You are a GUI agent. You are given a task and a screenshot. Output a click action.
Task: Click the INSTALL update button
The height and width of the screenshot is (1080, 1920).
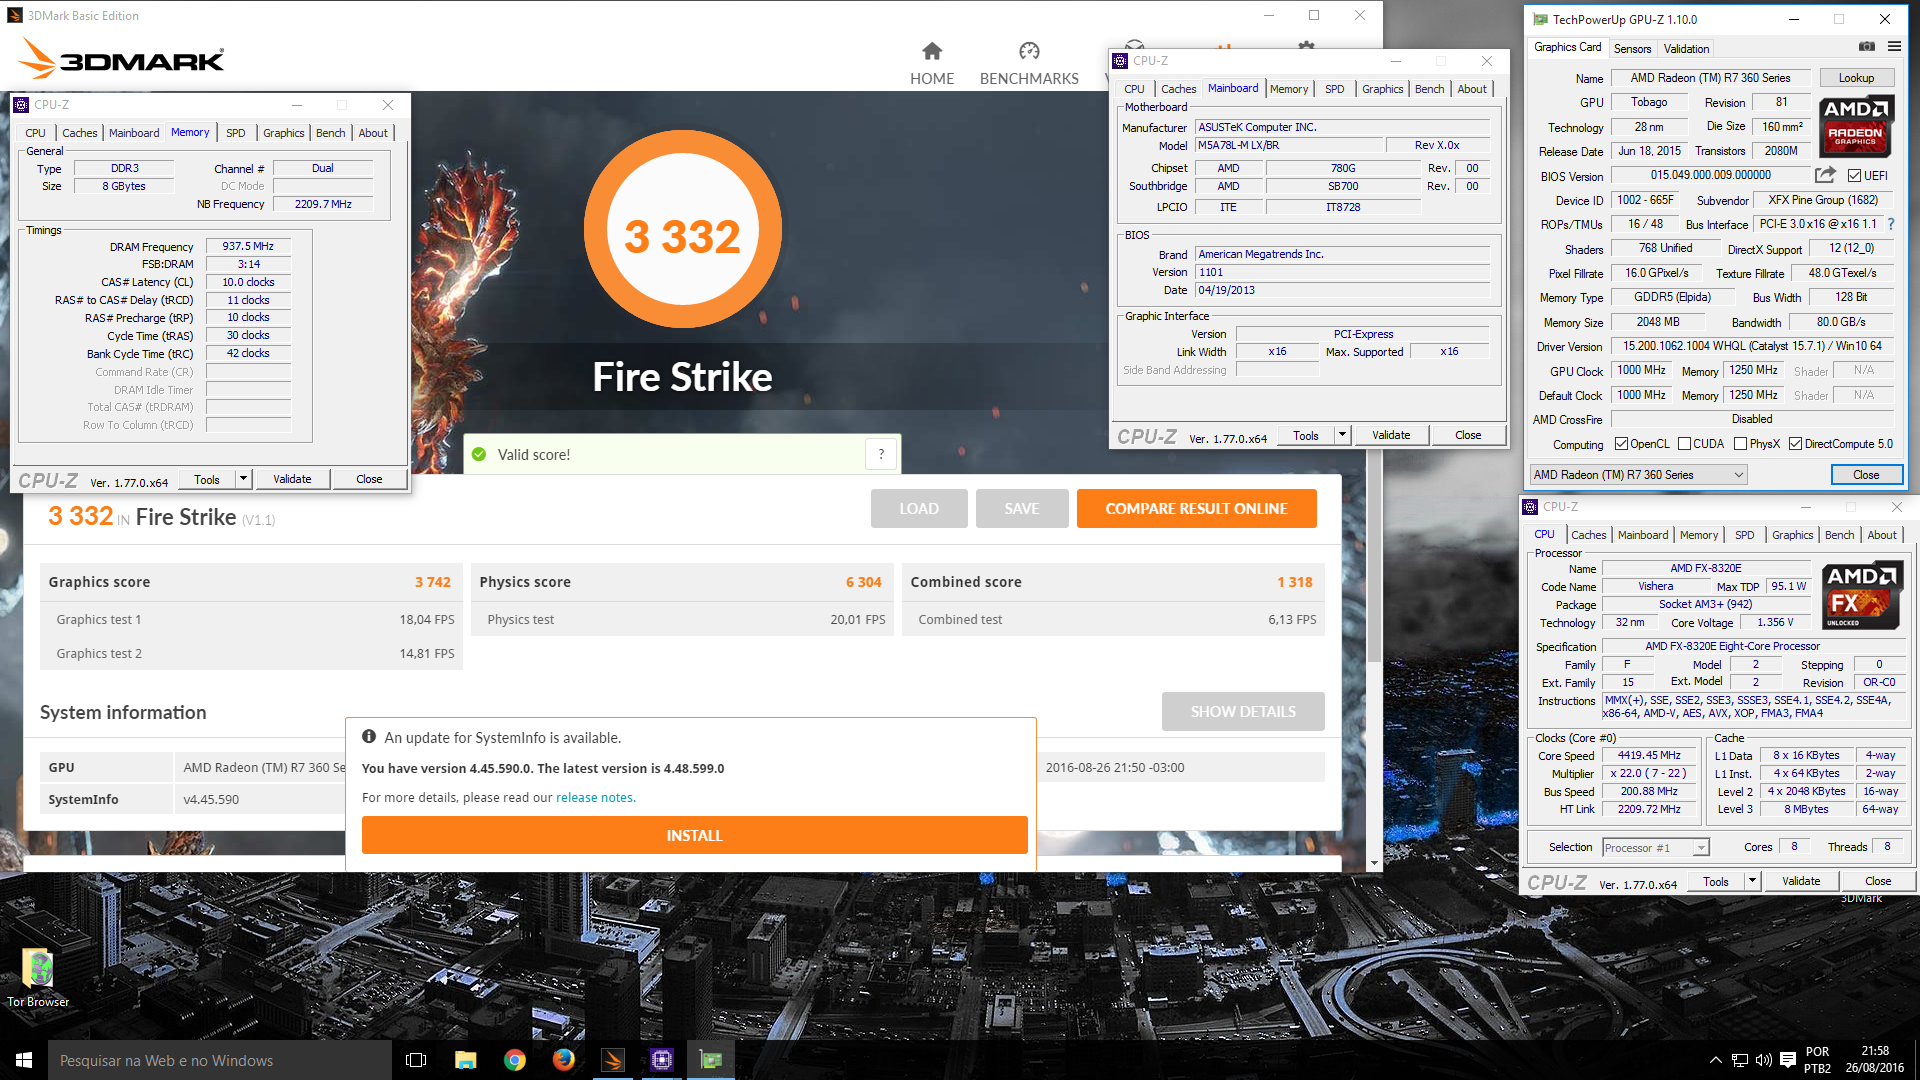tap(694, 835)
